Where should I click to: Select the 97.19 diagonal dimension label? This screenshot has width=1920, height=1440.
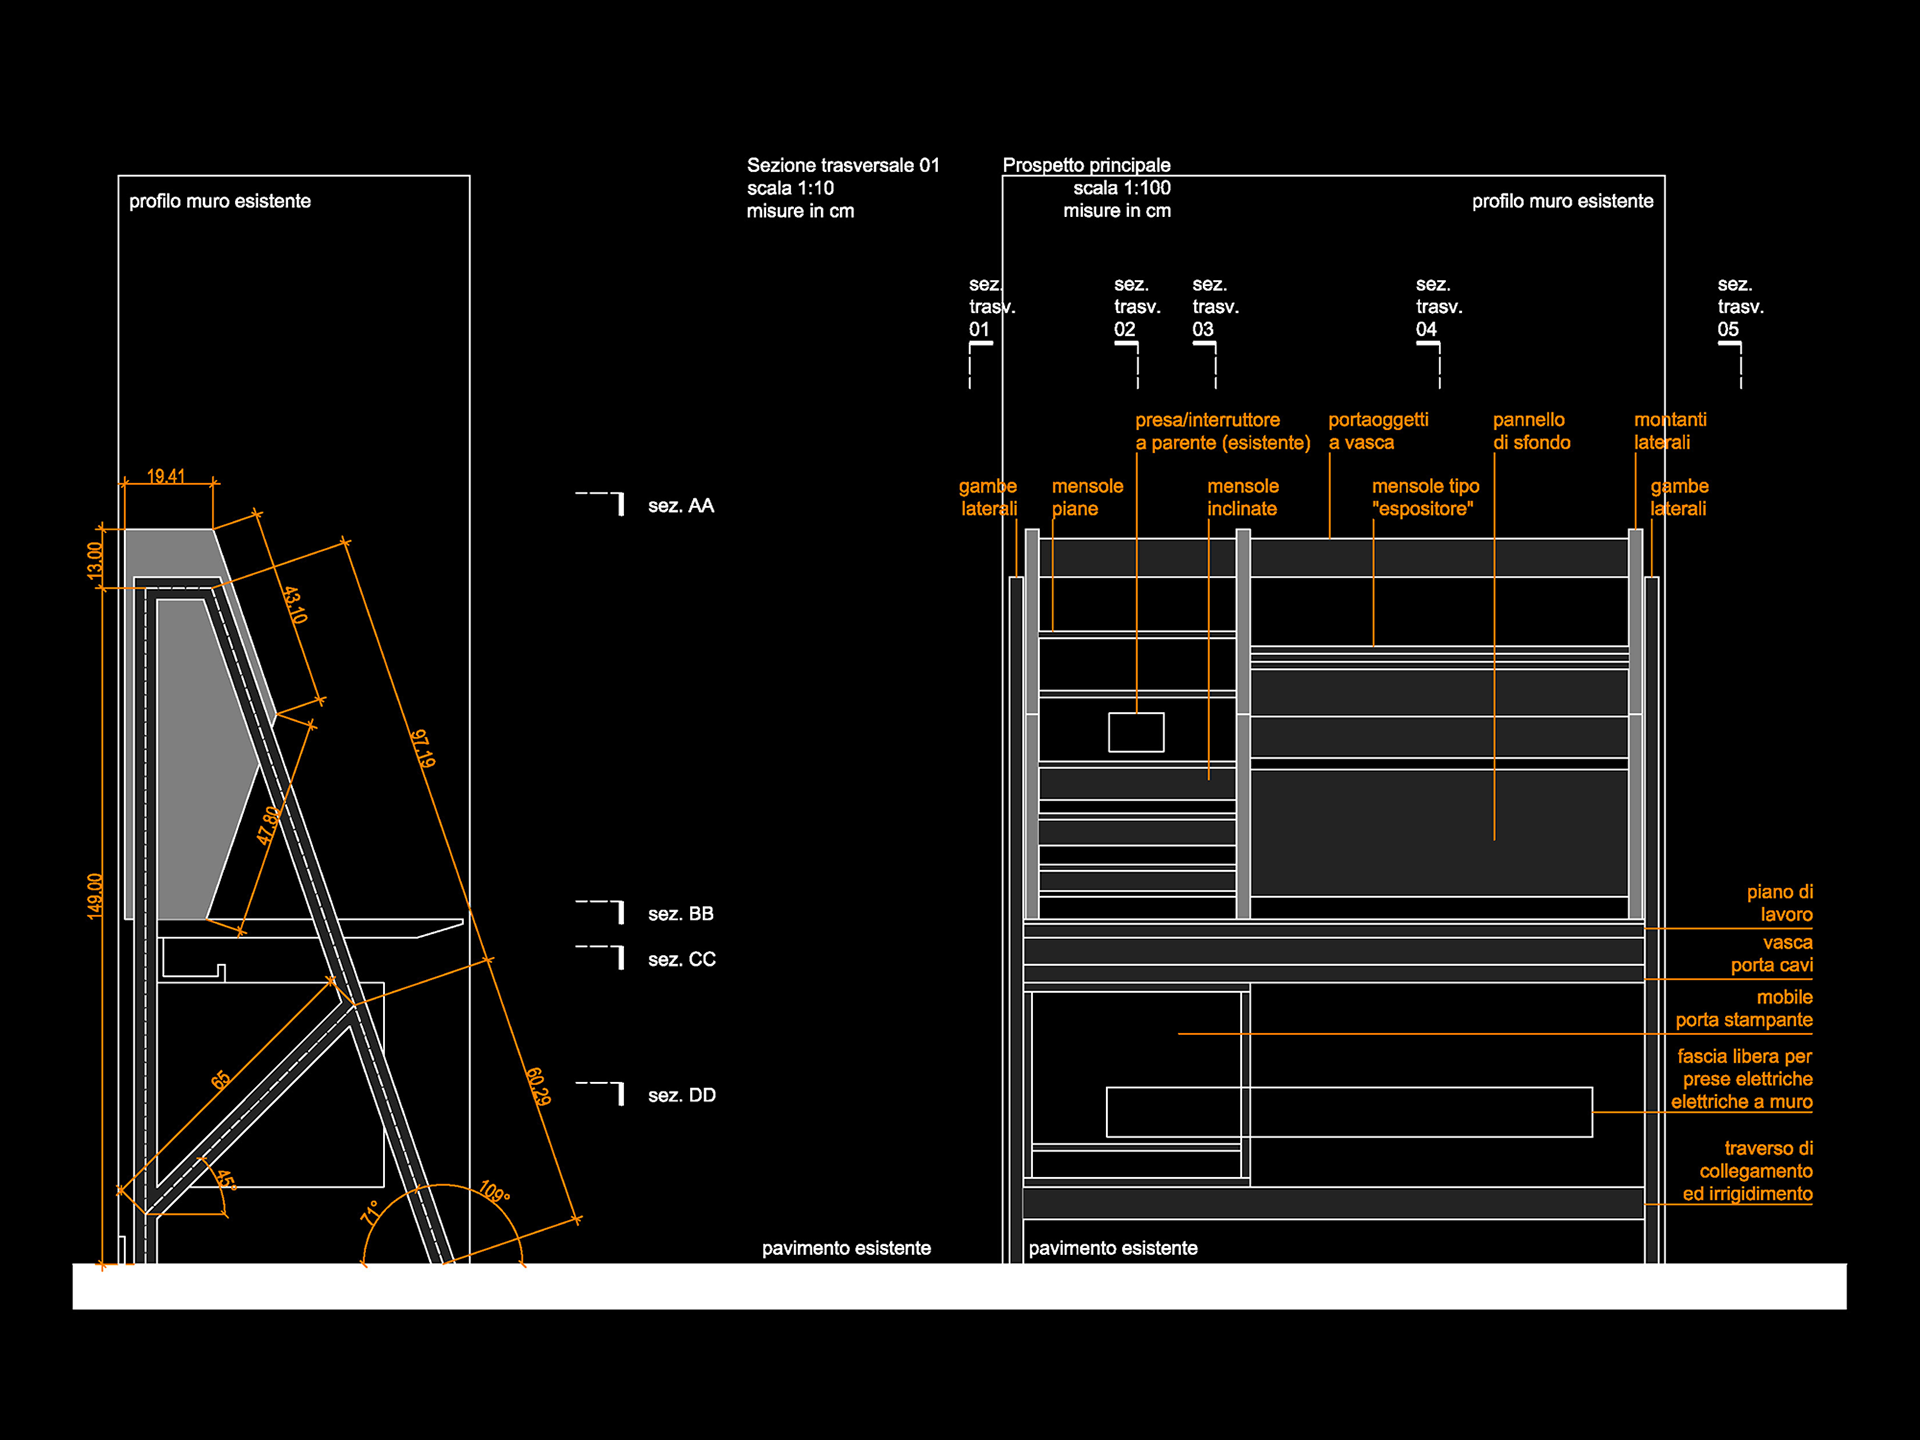tap(423, 749)
